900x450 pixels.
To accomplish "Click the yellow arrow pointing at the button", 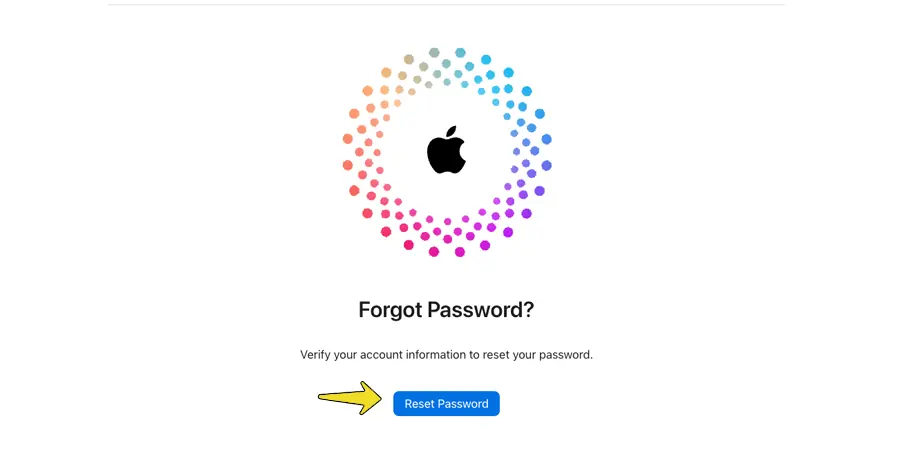I will (x=350, y=398).
